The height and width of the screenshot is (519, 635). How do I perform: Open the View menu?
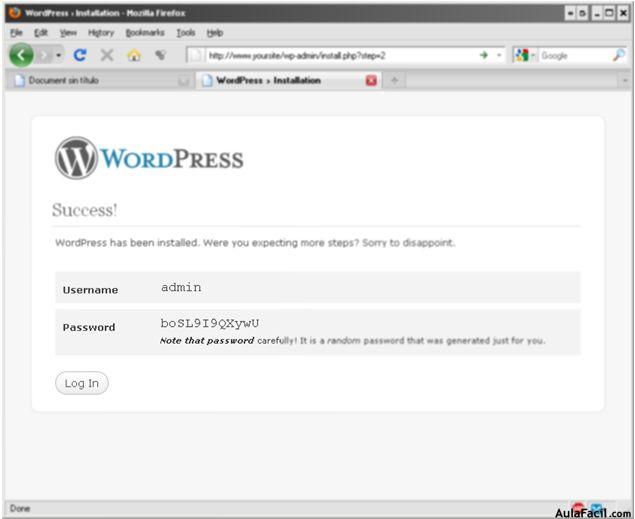tap(68, 33)
